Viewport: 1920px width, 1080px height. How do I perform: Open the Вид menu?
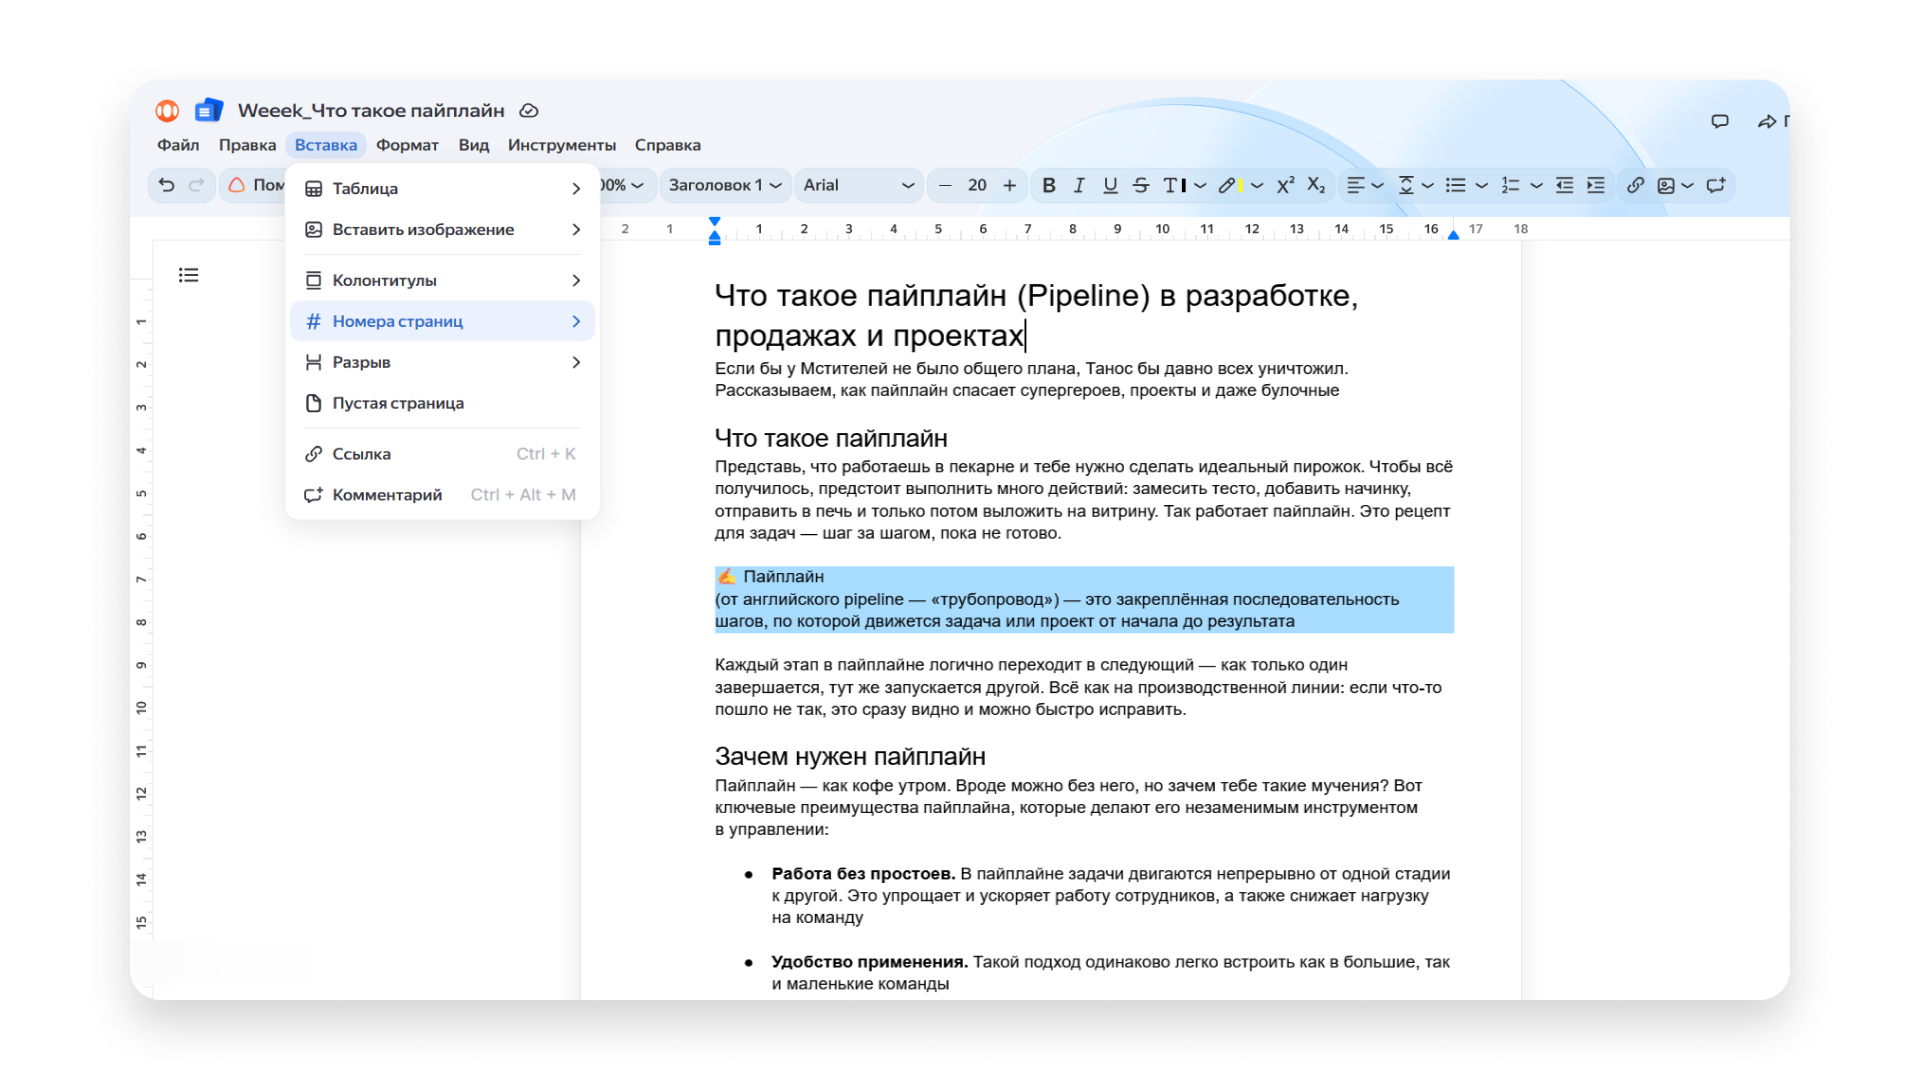click(x=474, y=145)
